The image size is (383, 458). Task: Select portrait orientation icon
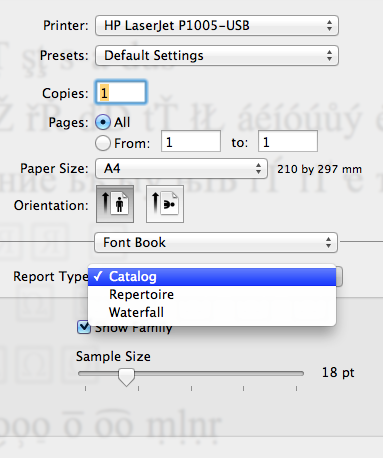115,204
